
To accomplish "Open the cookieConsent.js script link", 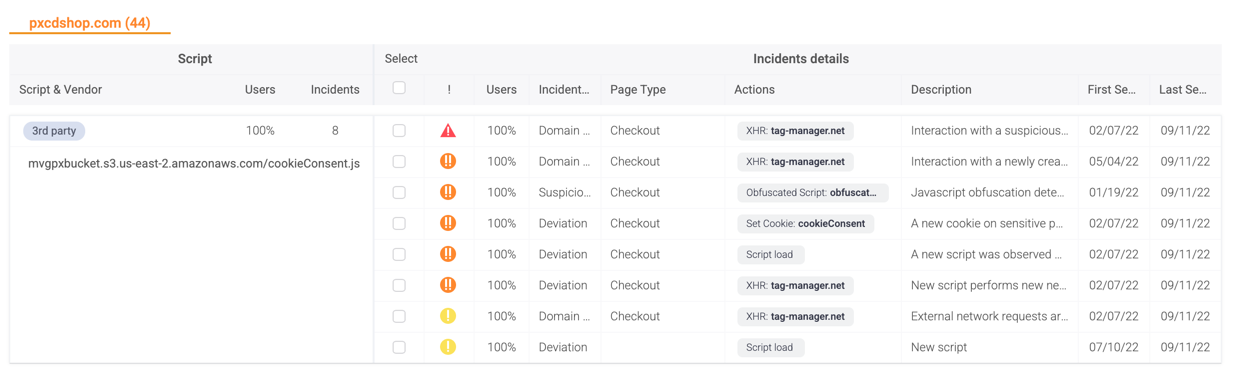I will coord(194,163).
